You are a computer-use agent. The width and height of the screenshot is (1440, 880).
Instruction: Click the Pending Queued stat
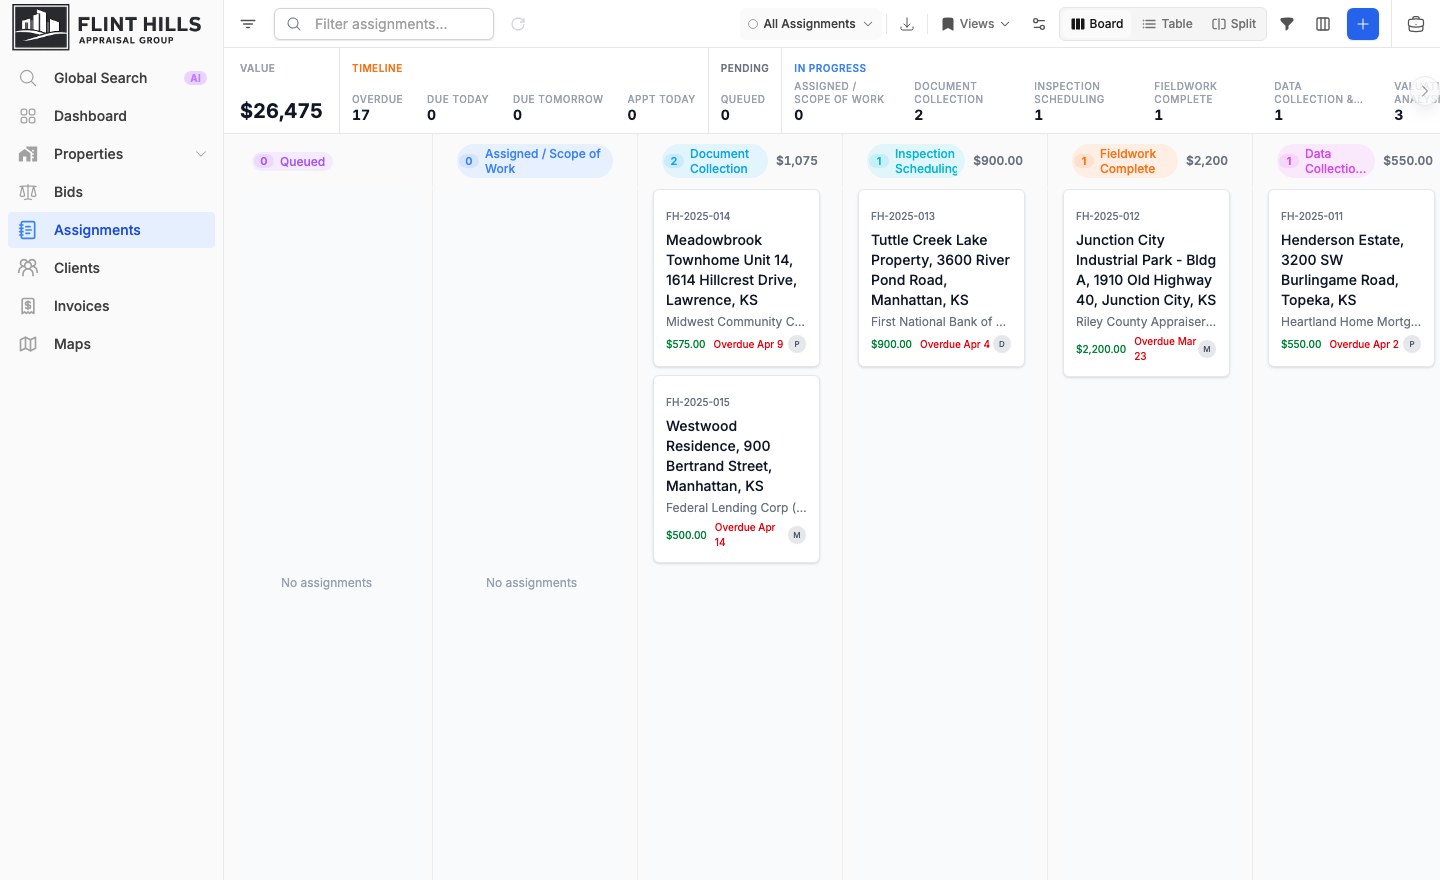click(x=743, y=107)
